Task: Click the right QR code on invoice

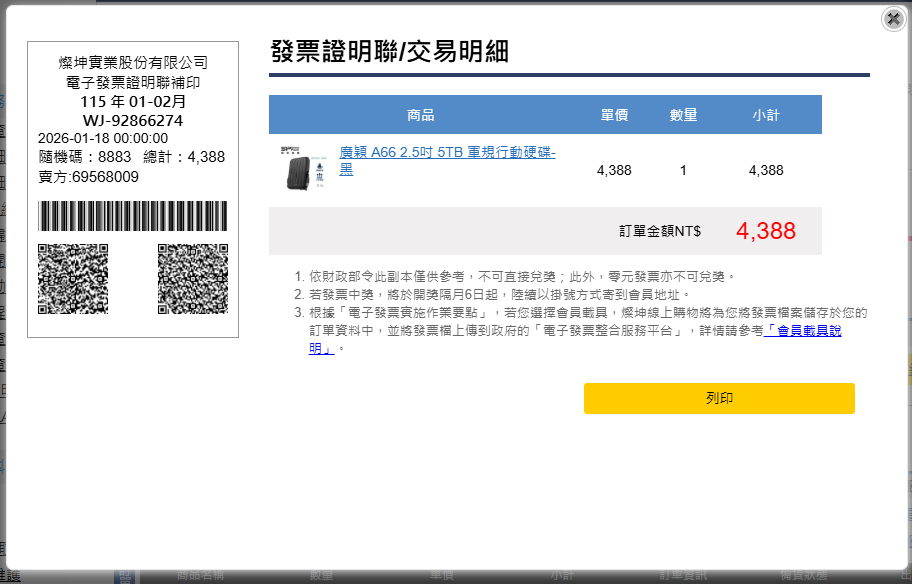Action: tap(192, 279)
